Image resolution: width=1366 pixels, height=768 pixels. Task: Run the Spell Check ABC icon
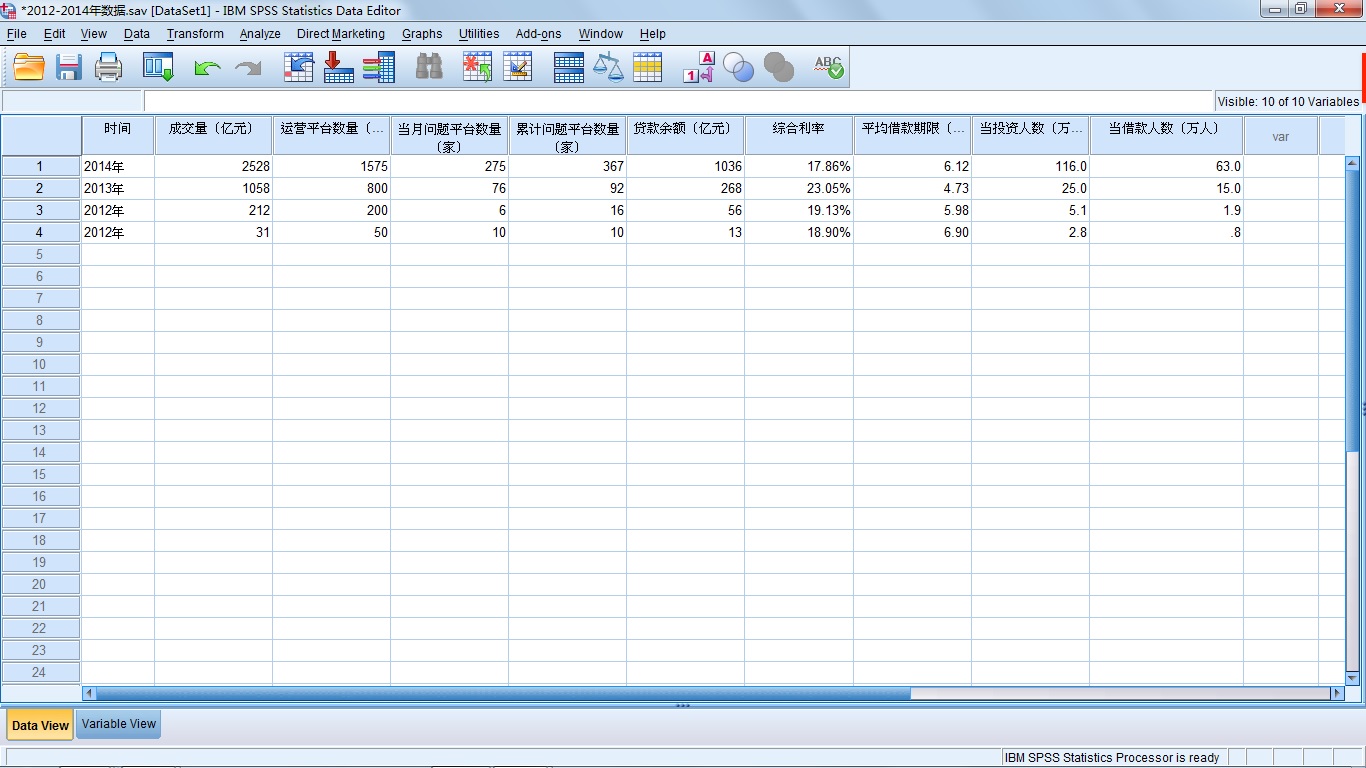(828, 67)
